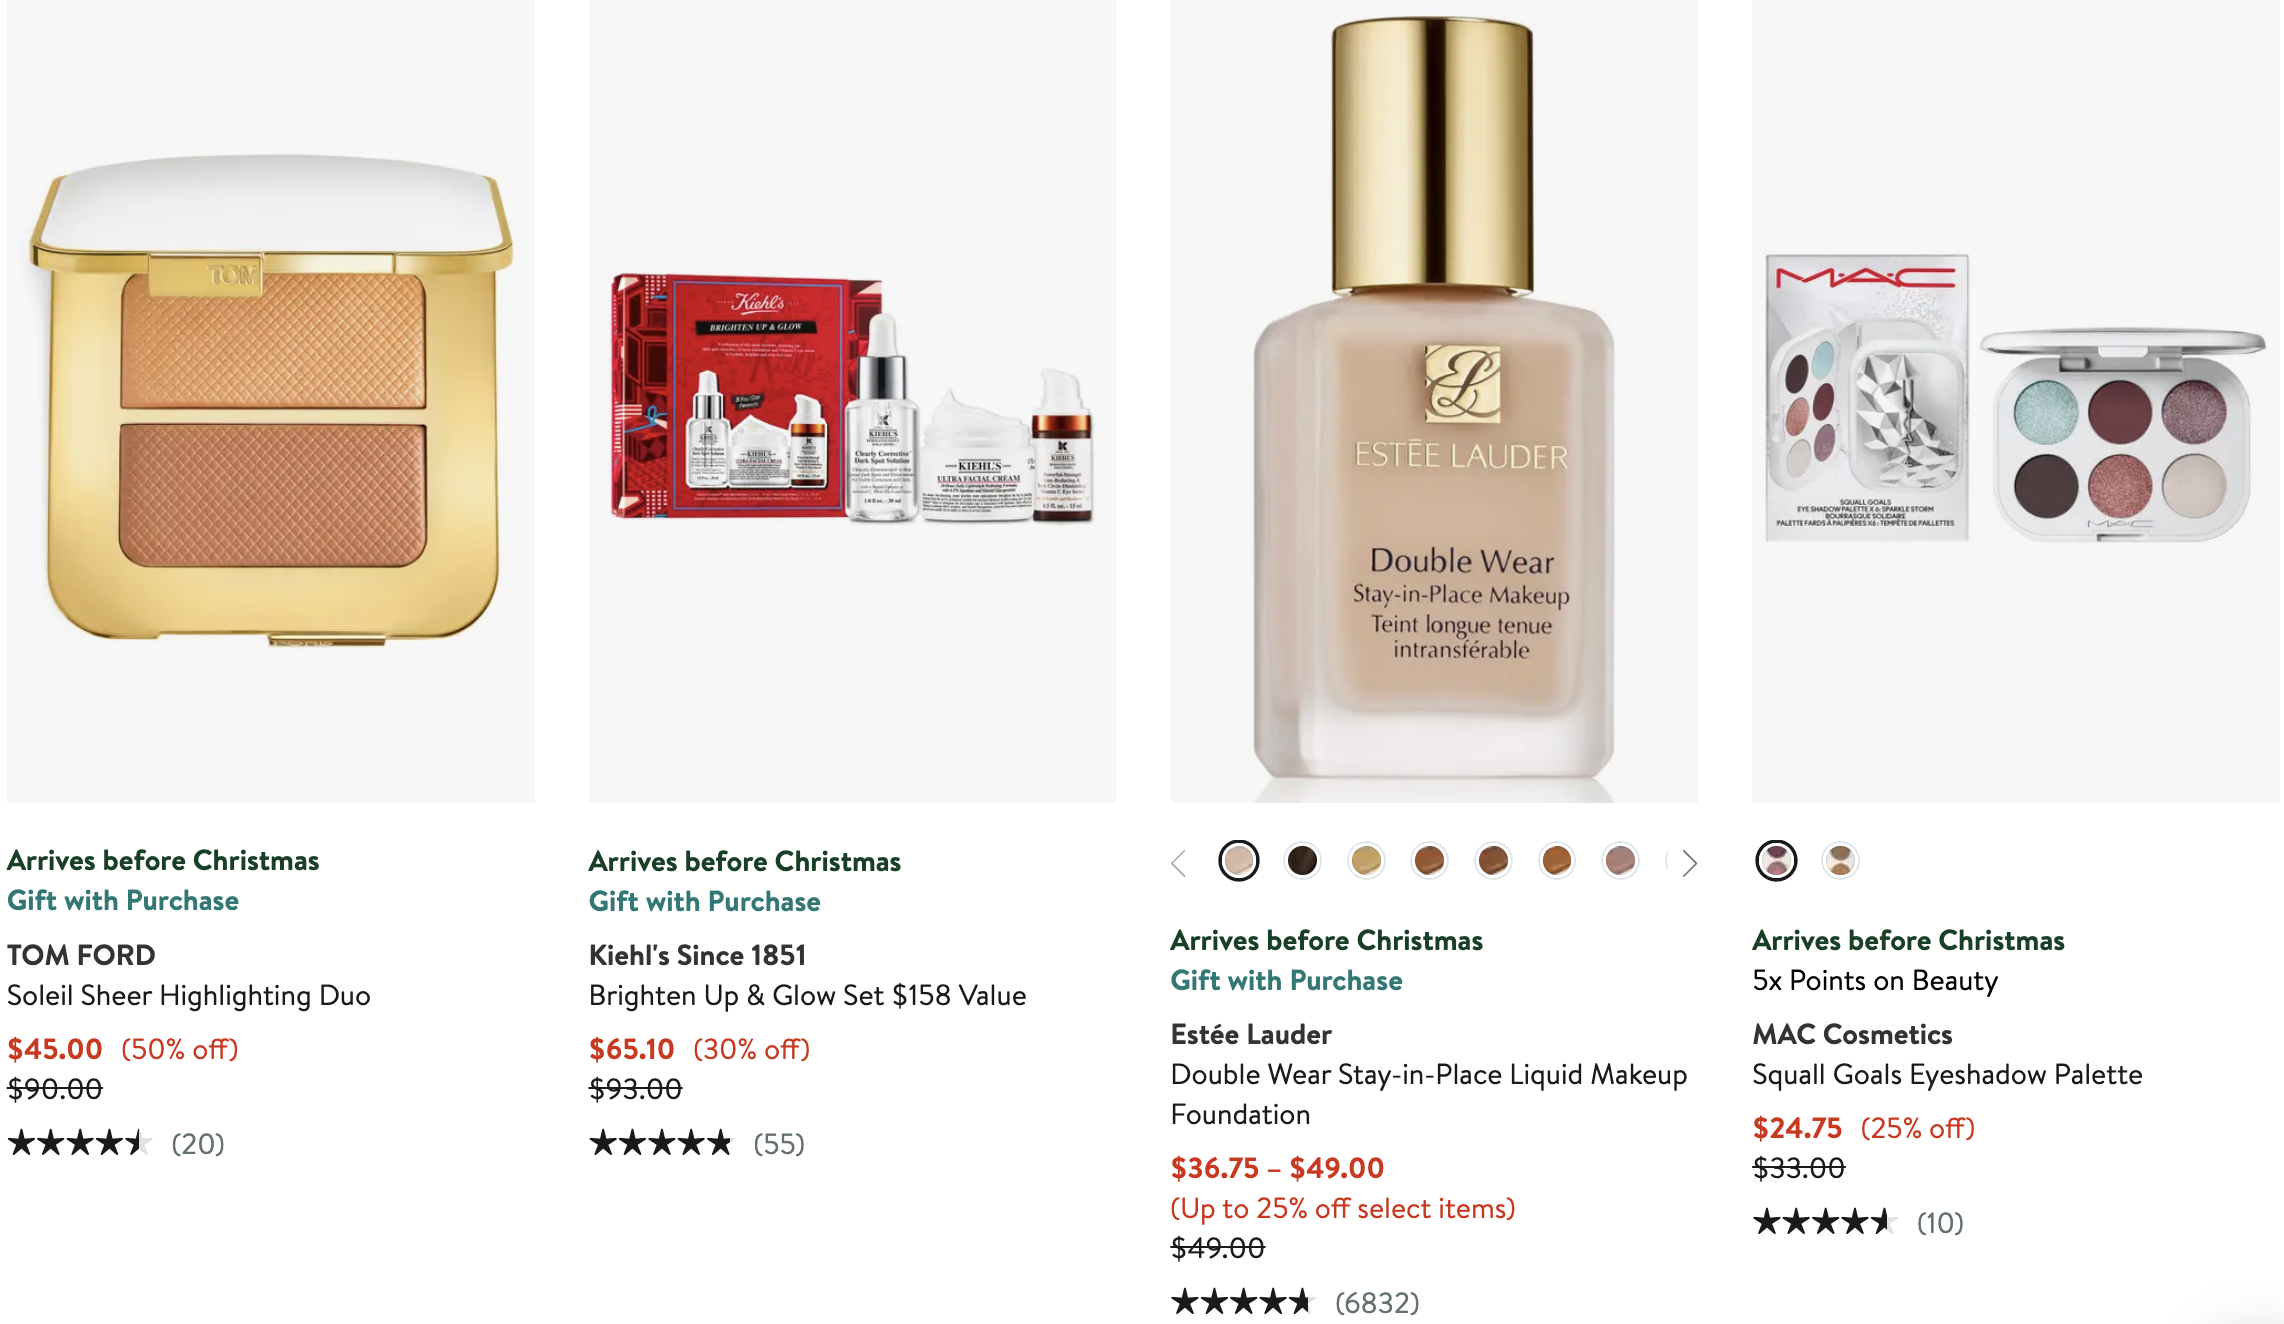
Task: Show next foundation shade swatches arrow
Action: [1689, 862]
